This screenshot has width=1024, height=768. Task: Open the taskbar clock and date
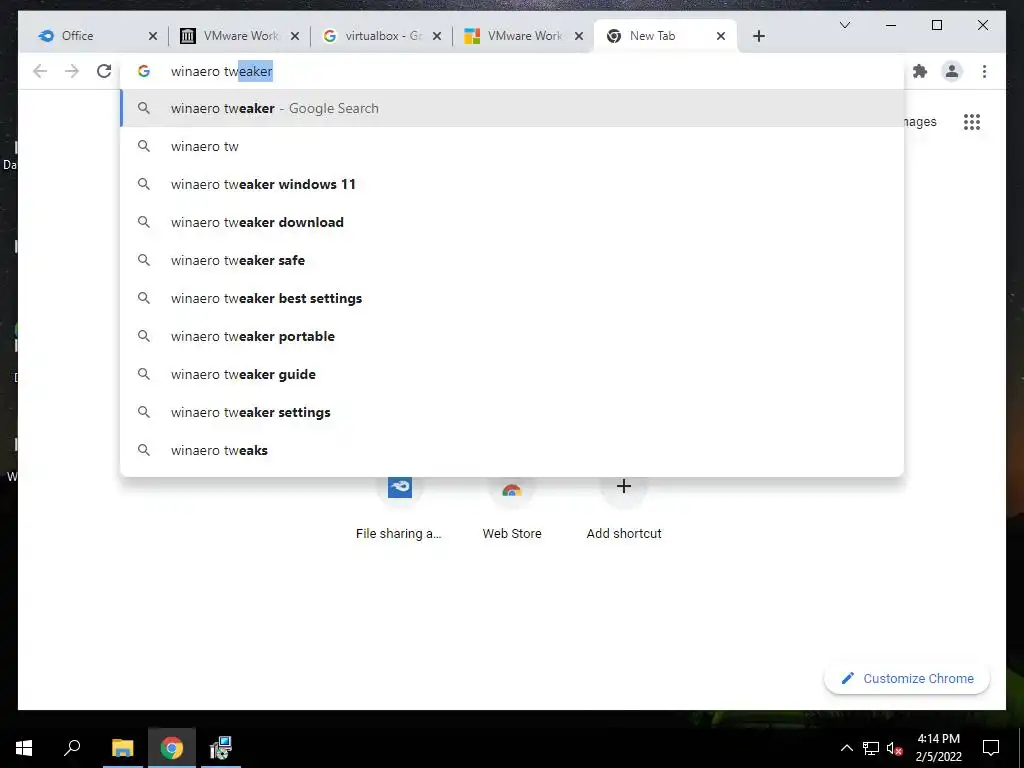[938, 748]
